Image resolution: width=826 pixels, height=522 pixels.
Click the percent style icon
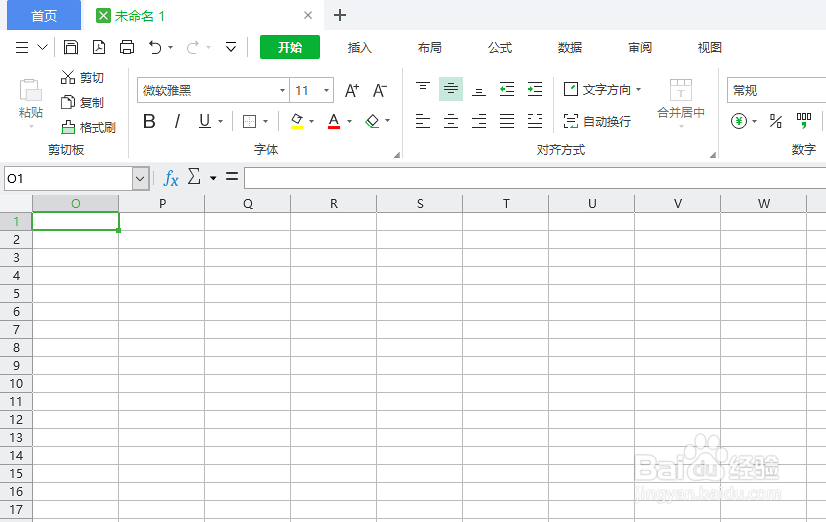point(775,122)
